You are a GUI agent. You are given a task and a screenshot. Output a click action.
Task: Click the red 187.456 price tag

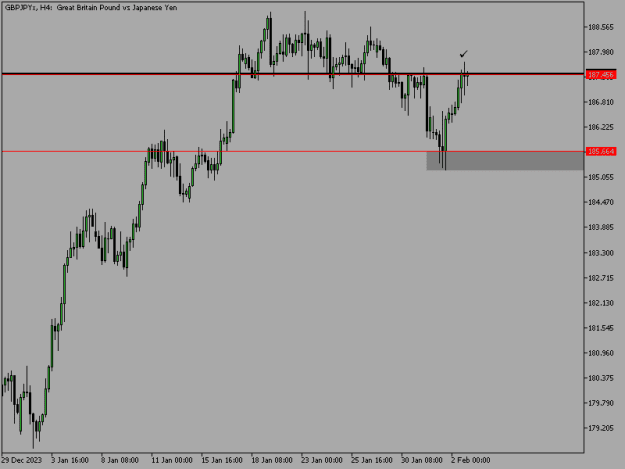coord(601,75)
